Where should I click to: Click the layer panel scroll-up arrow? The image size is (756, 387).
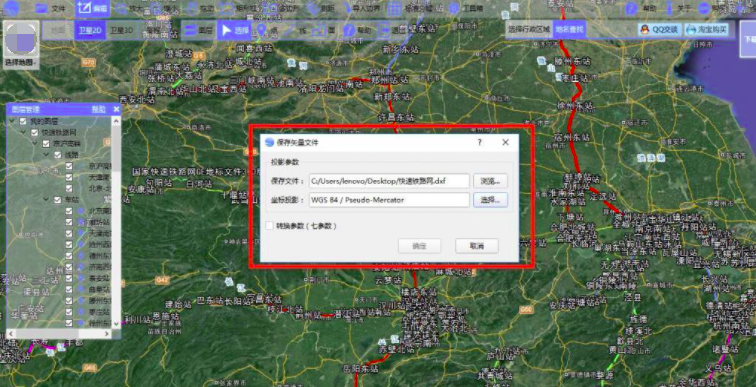(116, 120)
